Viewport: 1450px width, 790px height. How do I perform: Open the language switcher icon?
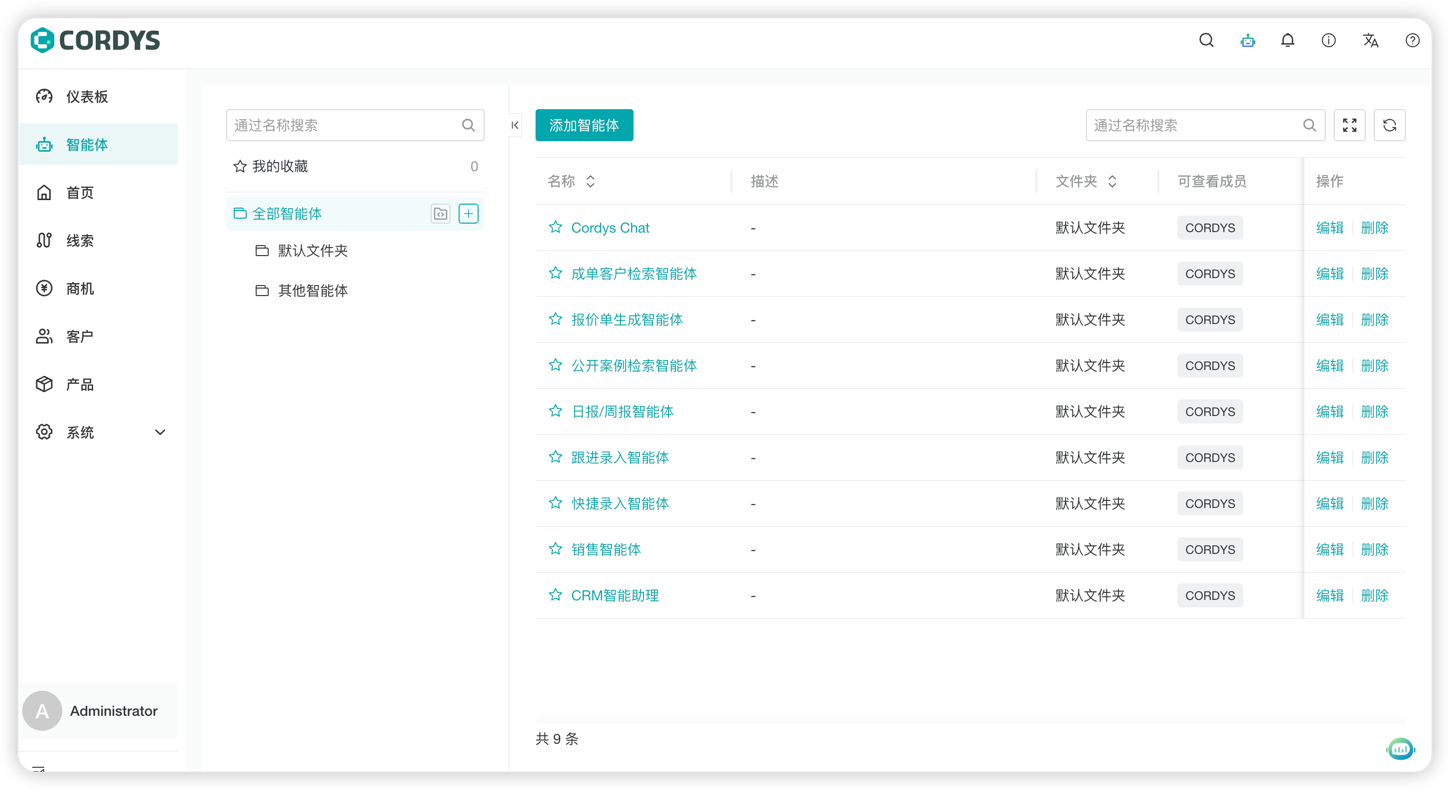coord(1370,40)
